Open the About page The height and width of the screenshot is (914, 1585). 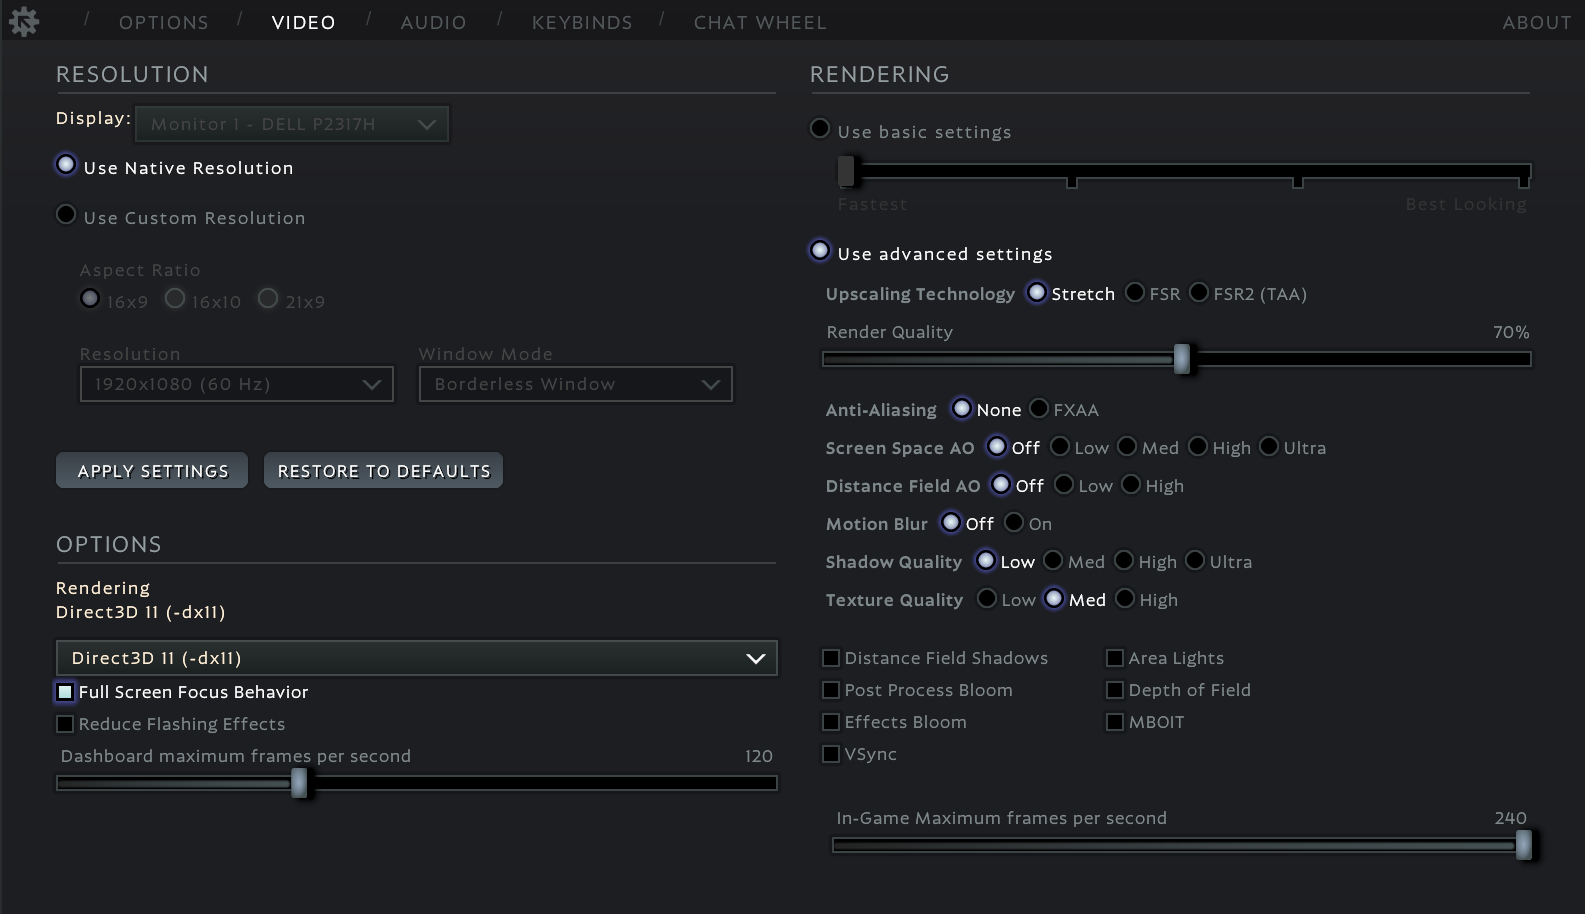pyautogui.click(x=1536, y=22)
